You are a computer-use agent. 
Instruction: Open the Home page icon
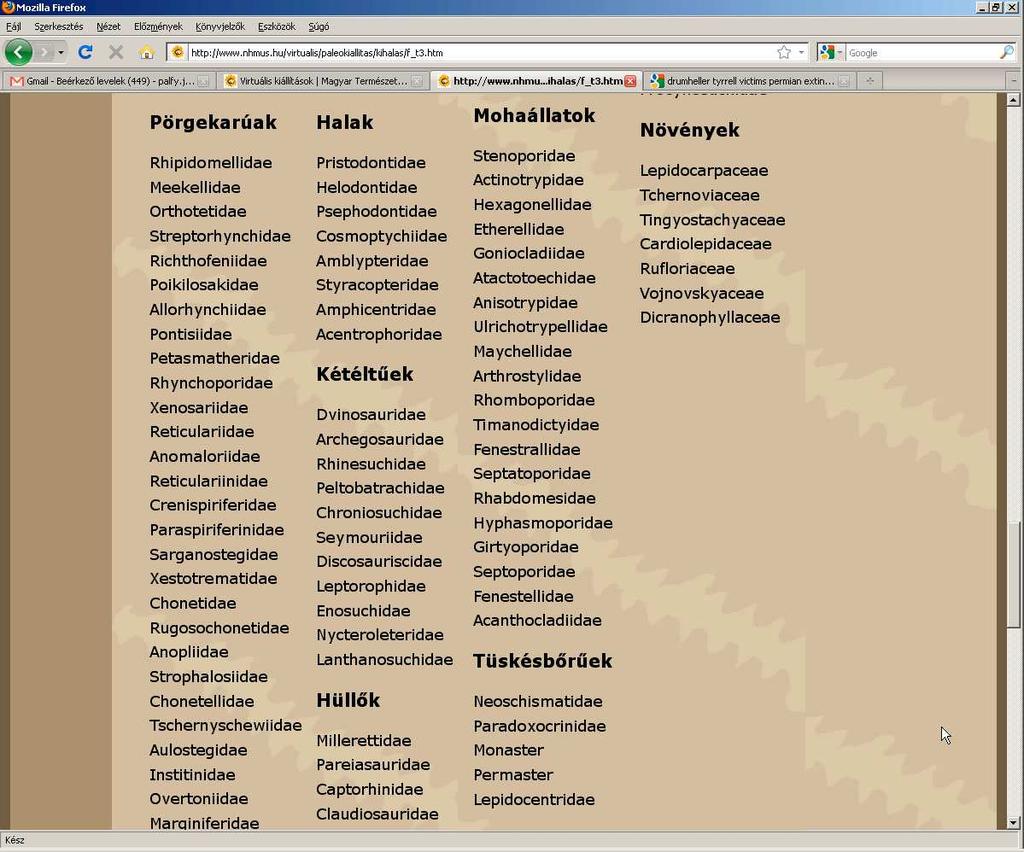tap(147, 52)
